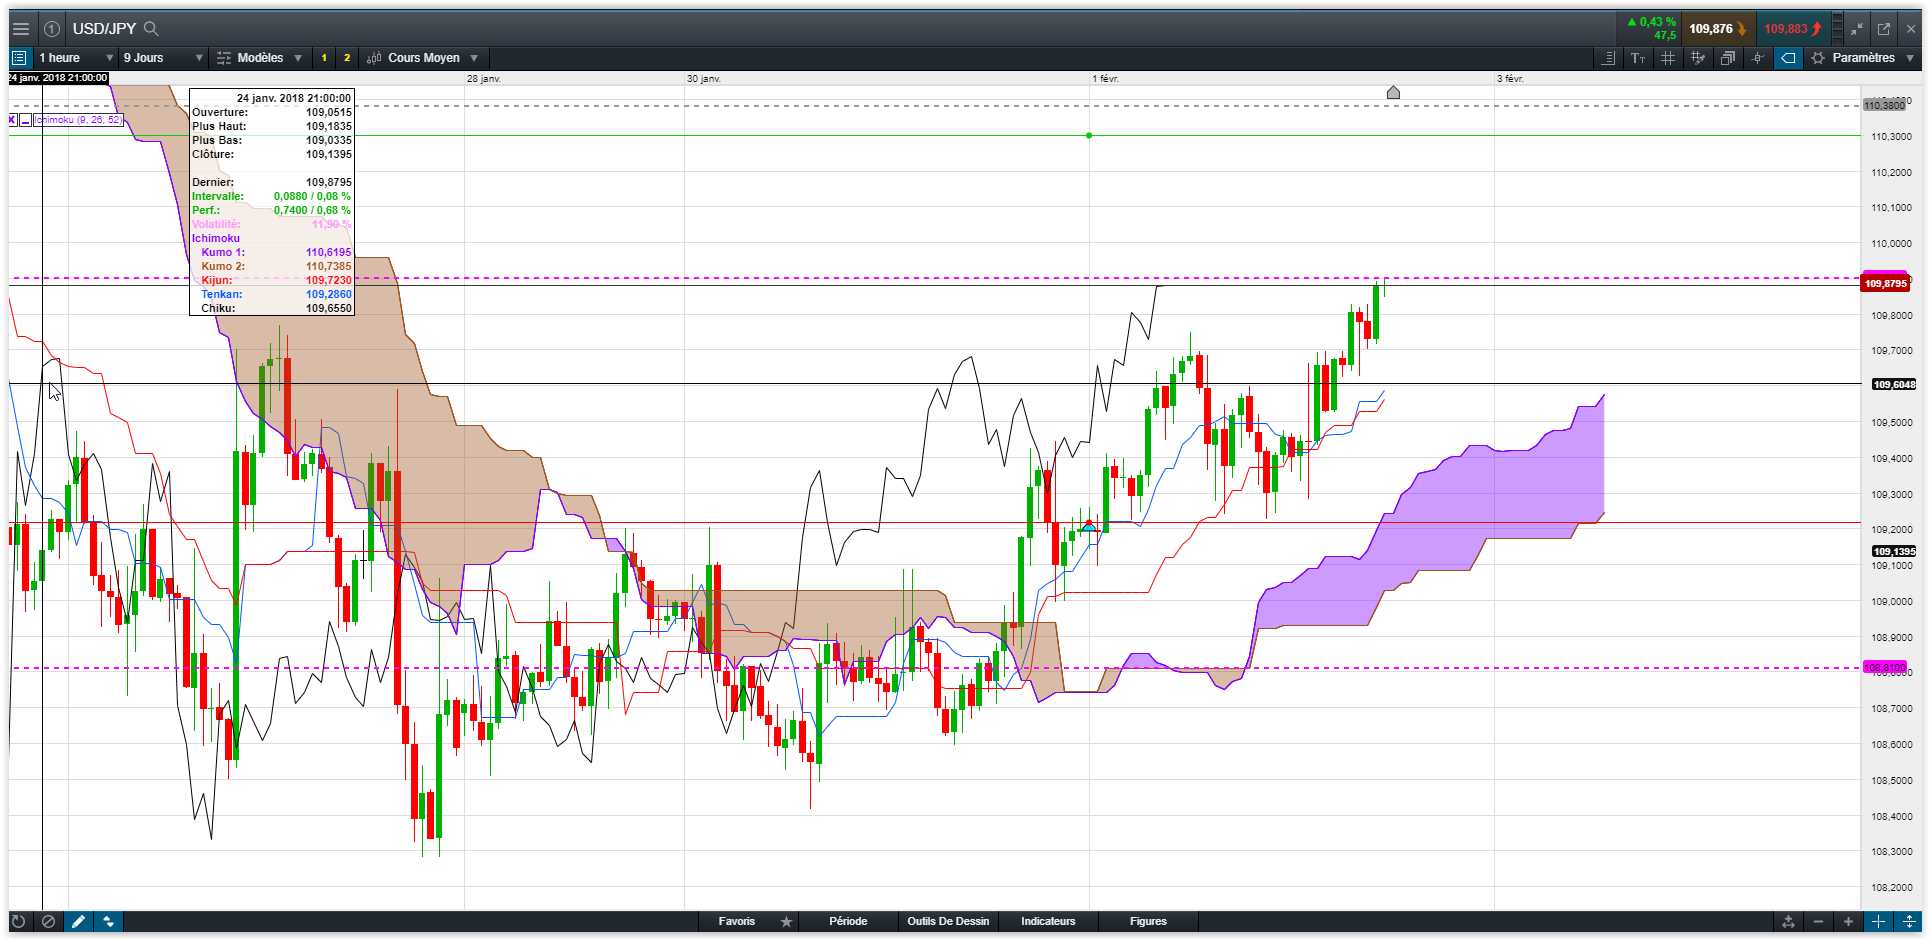Toggle the price label tag button
Image resolution: width=1930 pixels, height=940 pixels.
pyautogui.click(x=1788, y=58)
